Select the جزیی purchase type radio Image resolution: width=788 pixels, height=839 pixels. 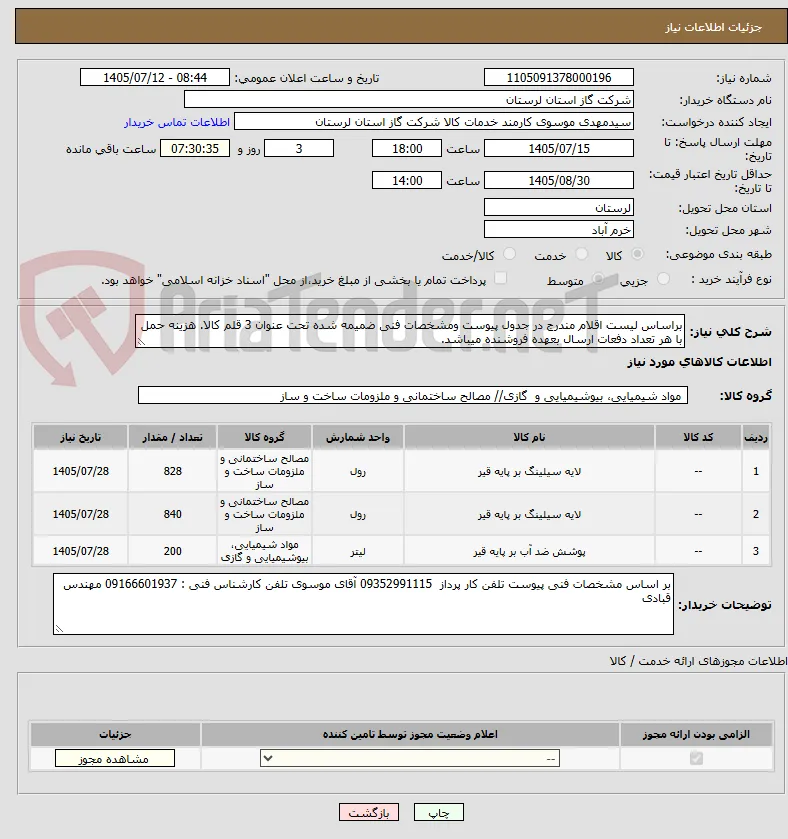coord(663,279)
